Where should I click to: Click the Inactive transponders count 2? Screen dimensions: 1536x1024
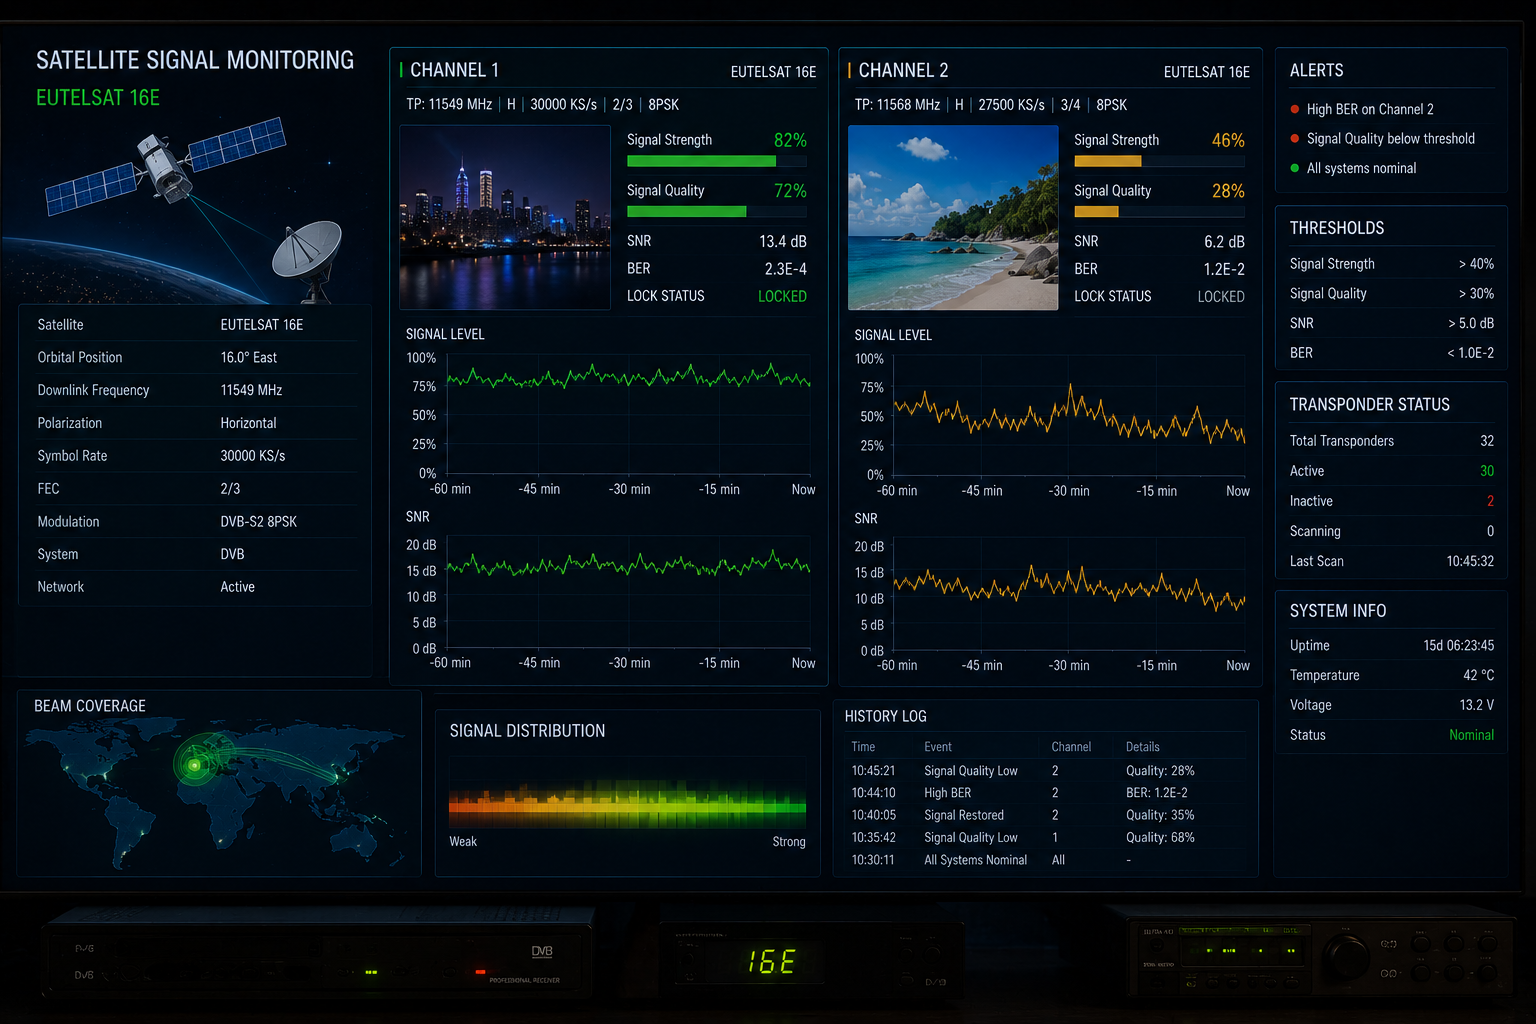coord(1490,501)
